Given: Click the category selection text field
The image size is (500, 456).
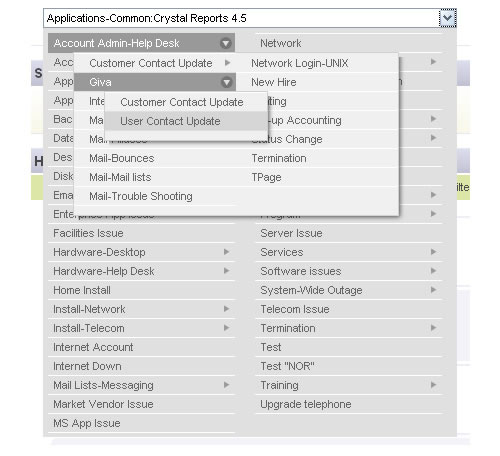Looking at the screenshot, I should pyautogui.click(x=241, y=18).
